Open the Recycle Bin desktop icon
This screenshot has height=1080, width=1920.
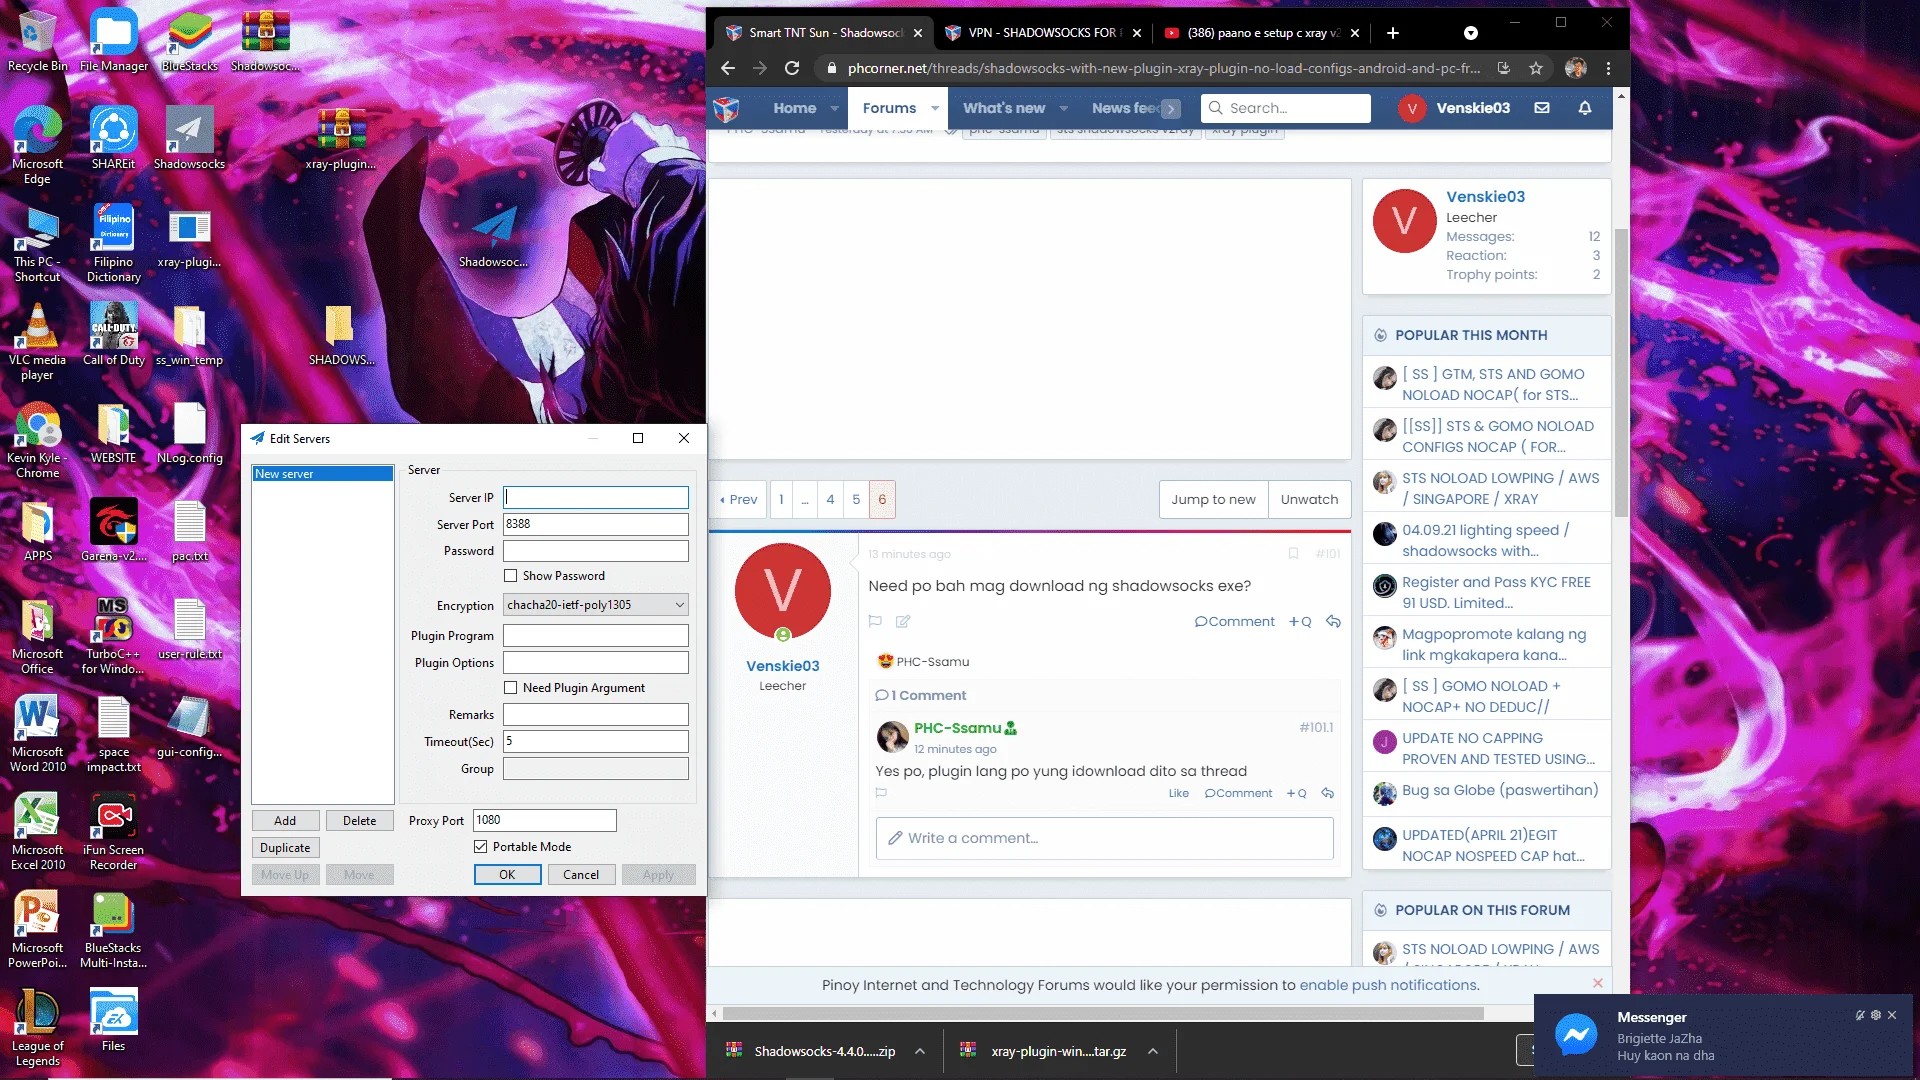click(x=37, y=42)
